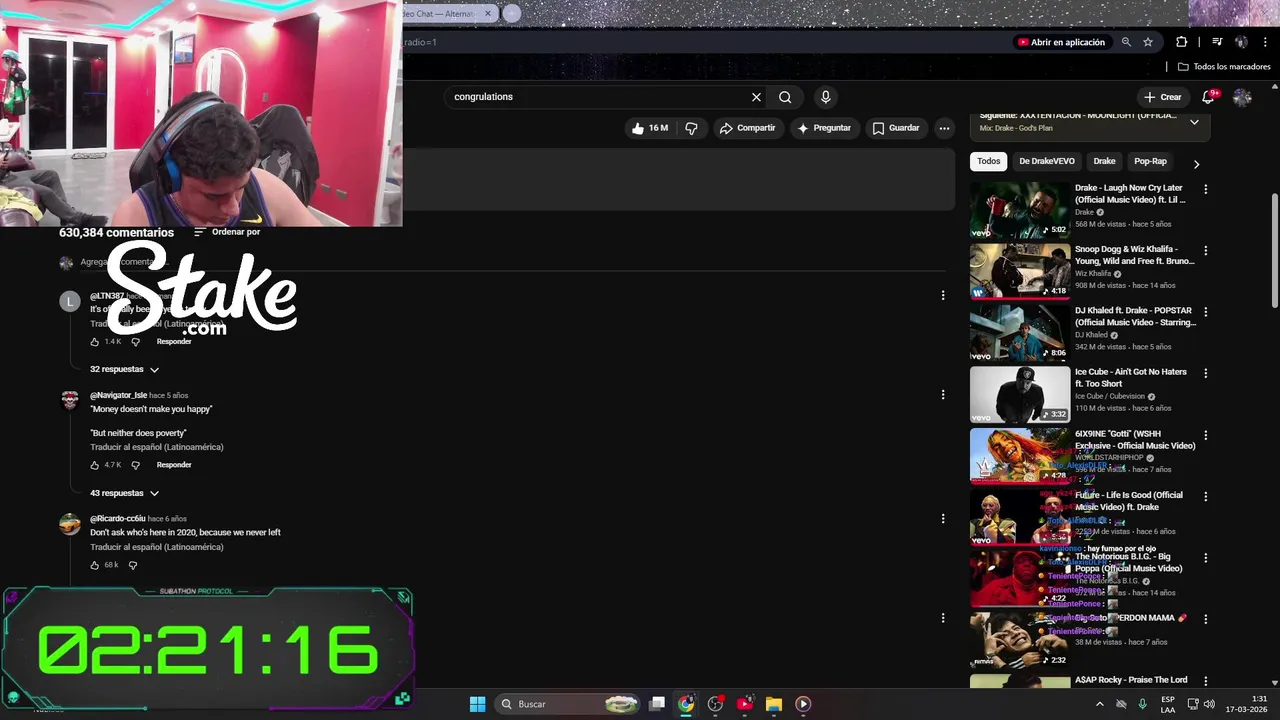Open the Chrome three-dot menu
The image size is (1280, 720).
click(1266, 42)
